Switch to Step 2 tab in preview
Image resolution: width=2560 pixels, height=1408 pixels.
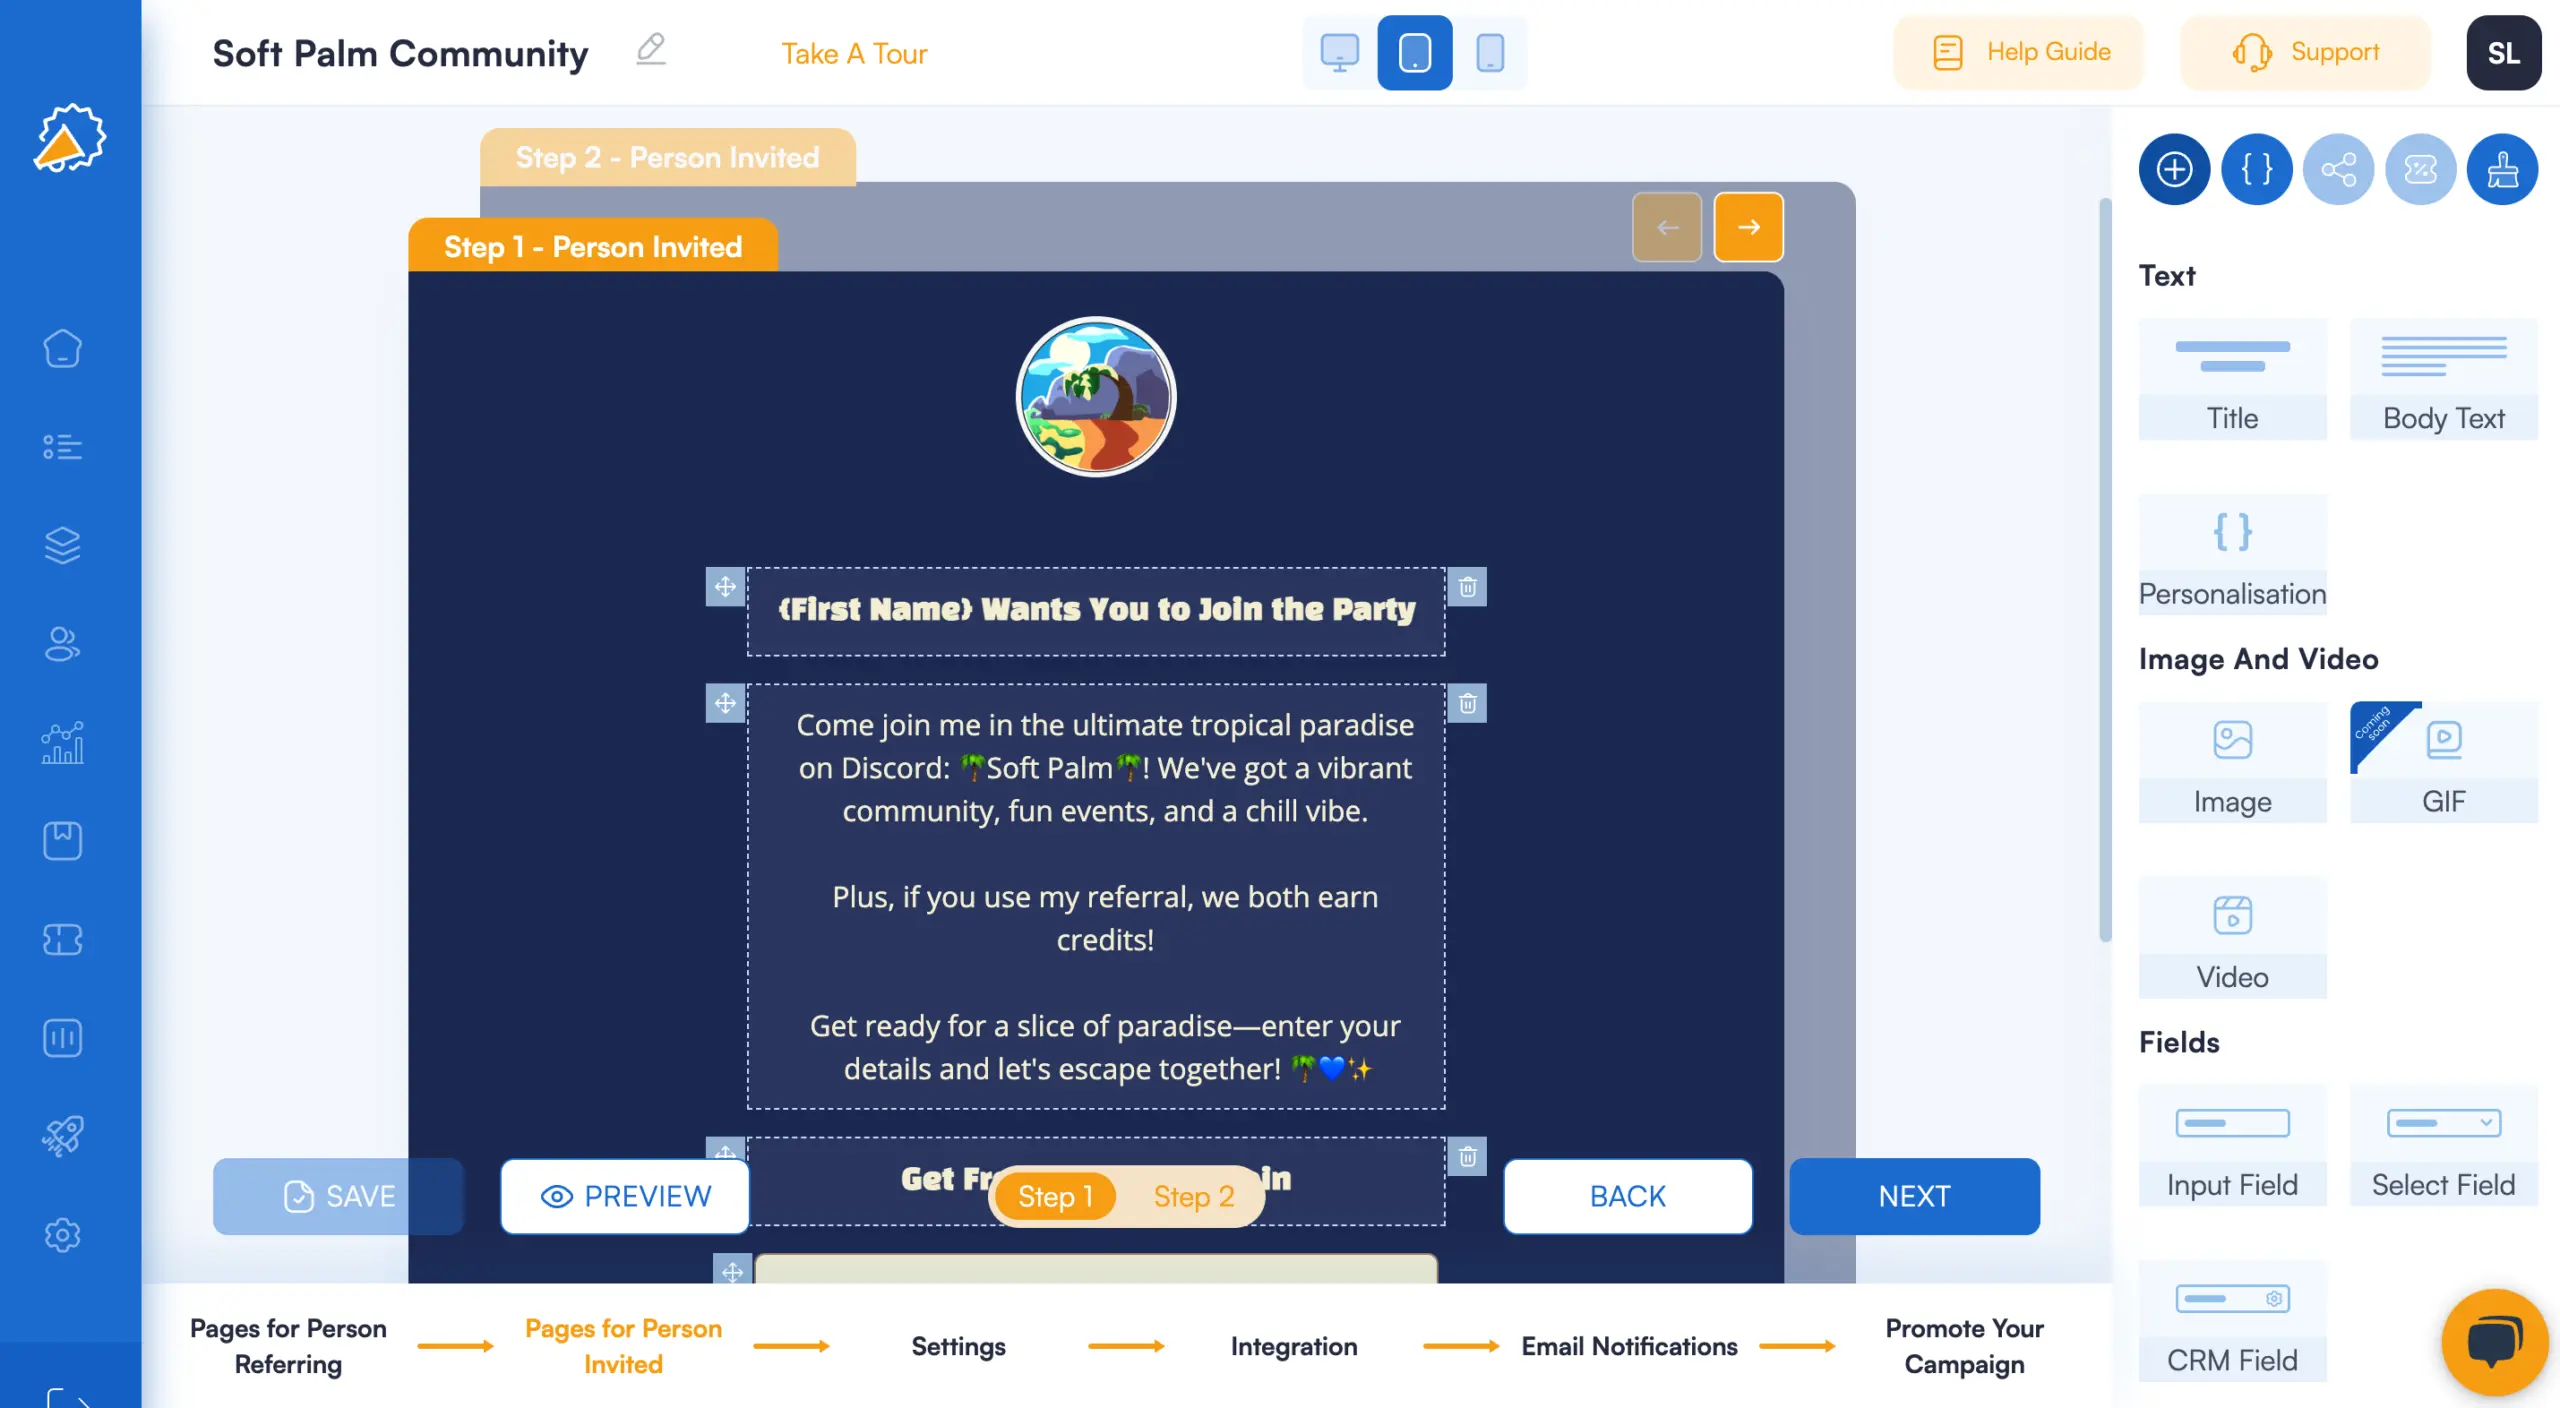(x=1194, y=1196)
